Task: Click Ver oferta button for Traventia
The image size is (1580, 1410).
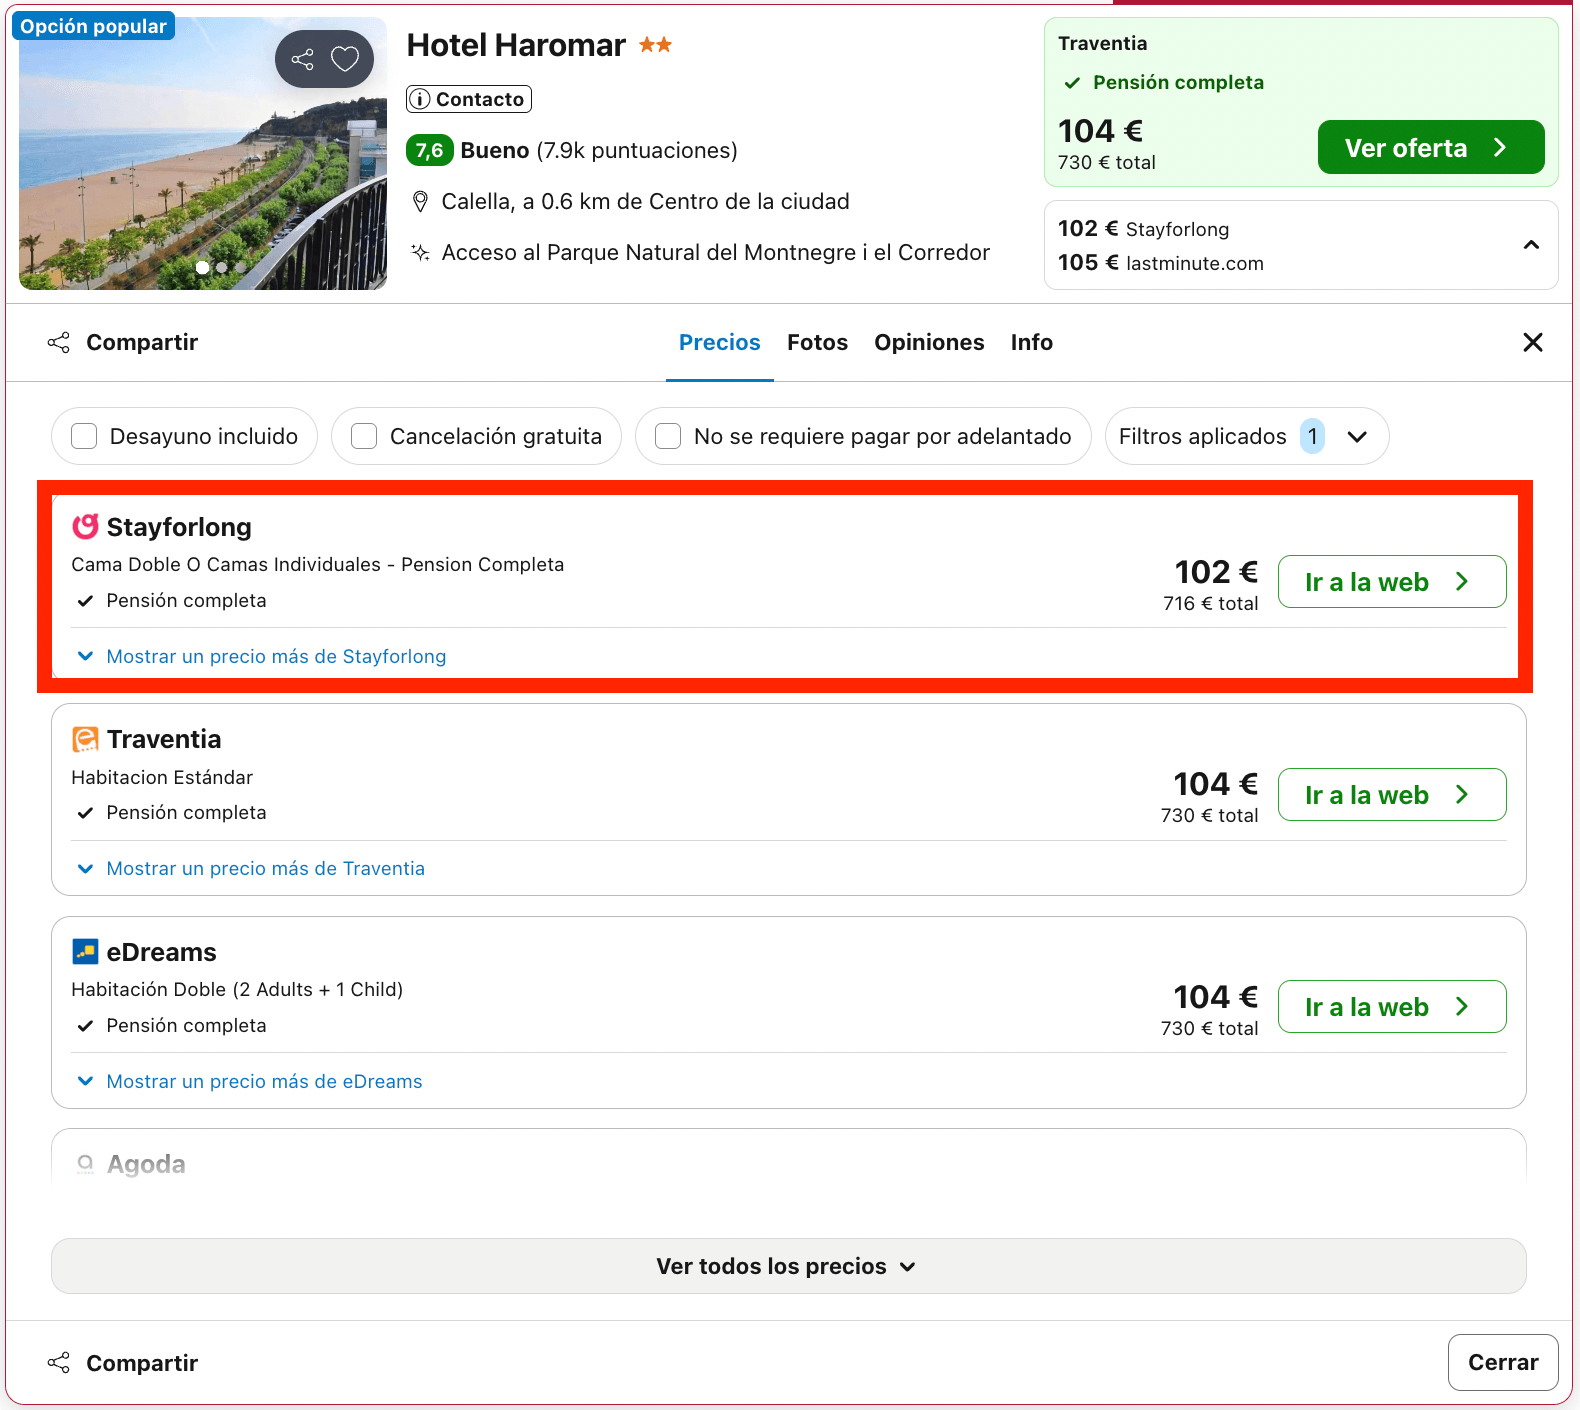Action: 1431,147
